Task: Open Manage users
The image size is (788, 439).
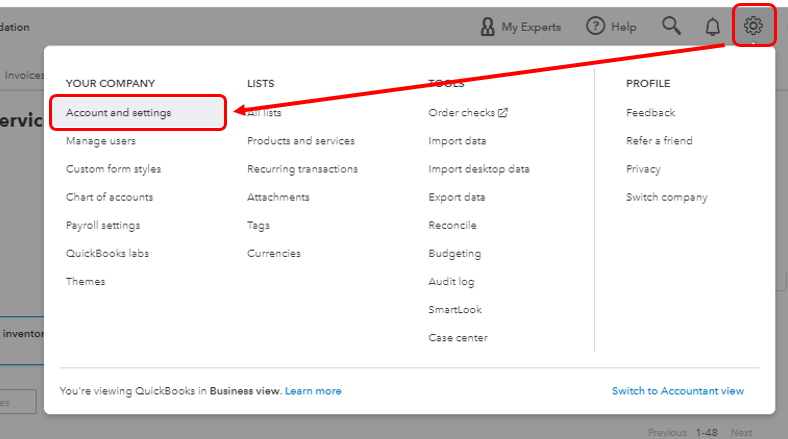Action: tap(101, 141)
